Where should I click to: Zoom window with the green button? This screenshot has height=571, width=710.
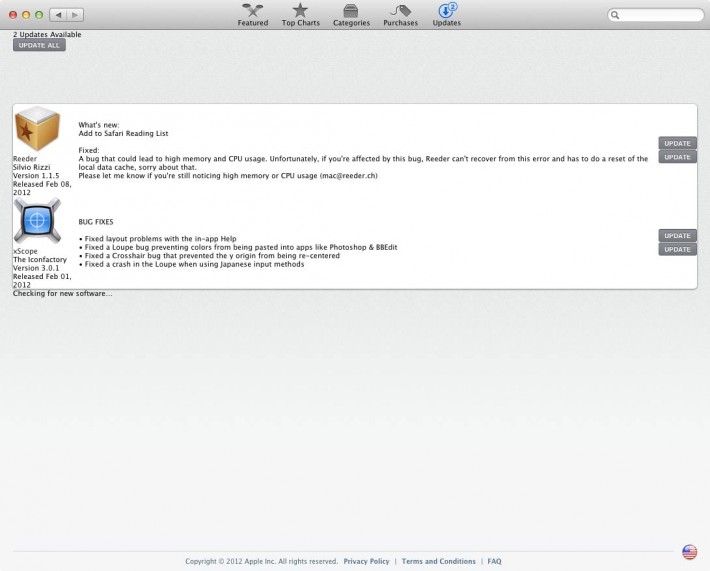[39, 15]
